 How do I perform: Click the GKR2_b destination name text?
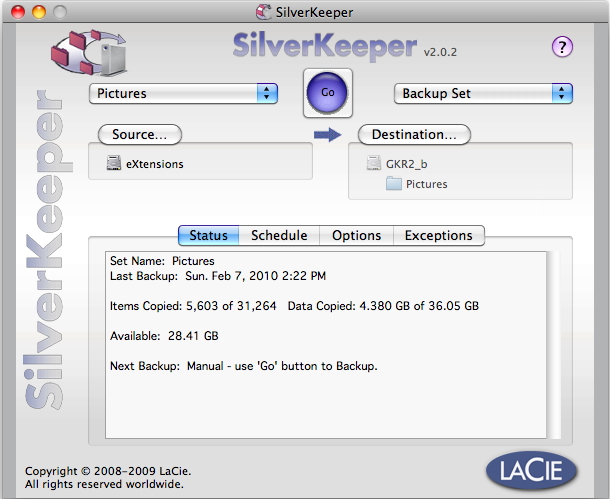point(407,164)
